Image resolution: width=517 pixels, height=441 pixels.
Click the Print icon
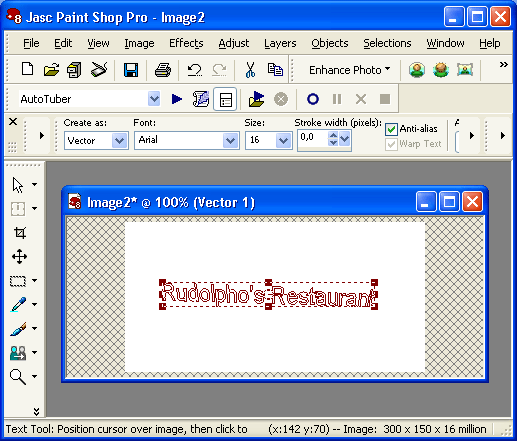coord(163,70)
